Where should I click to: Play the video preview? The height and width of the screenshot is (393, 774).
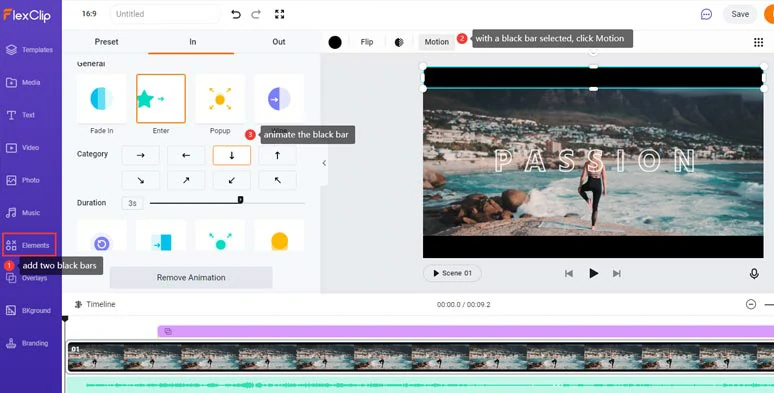pos(593,273)
